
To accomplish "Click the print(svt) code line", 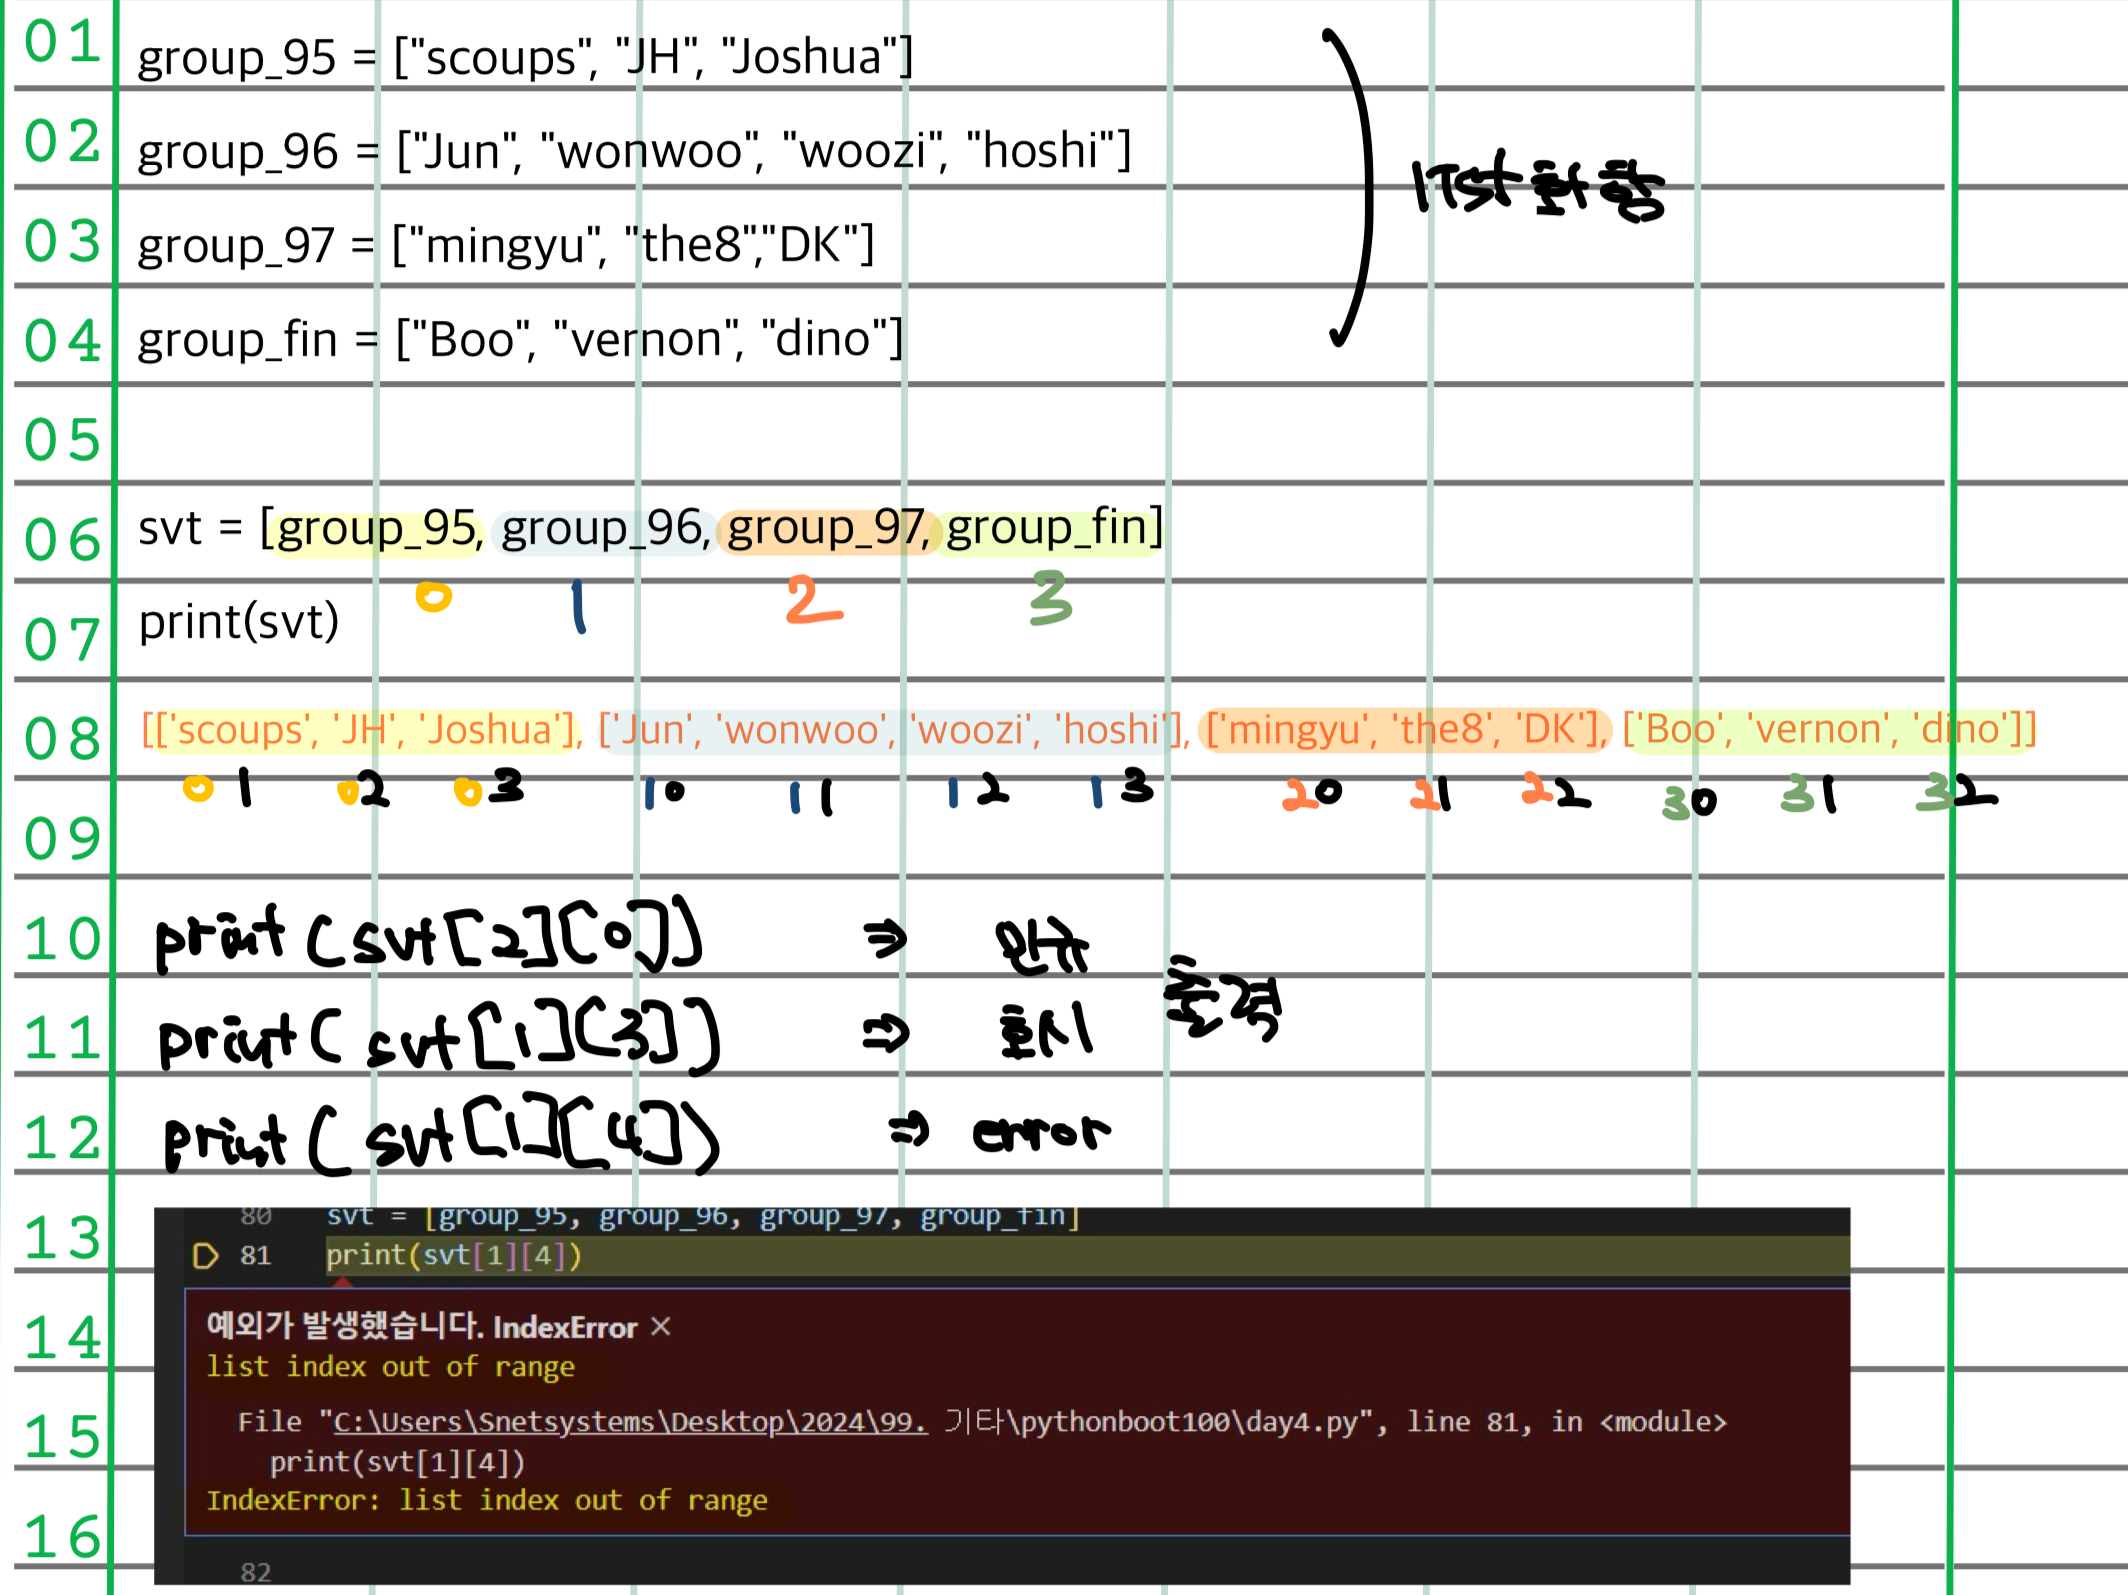I will 239,622.
